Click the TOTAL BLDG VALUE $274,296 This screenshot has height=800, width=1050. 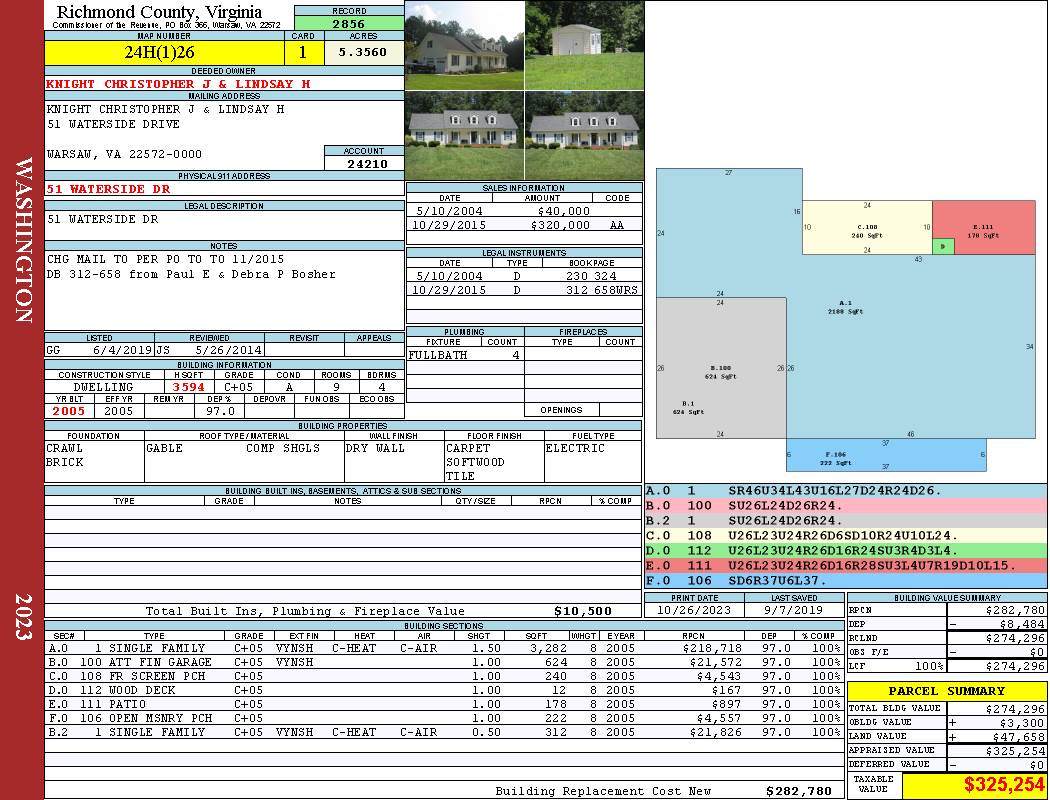coord(1015,709)
